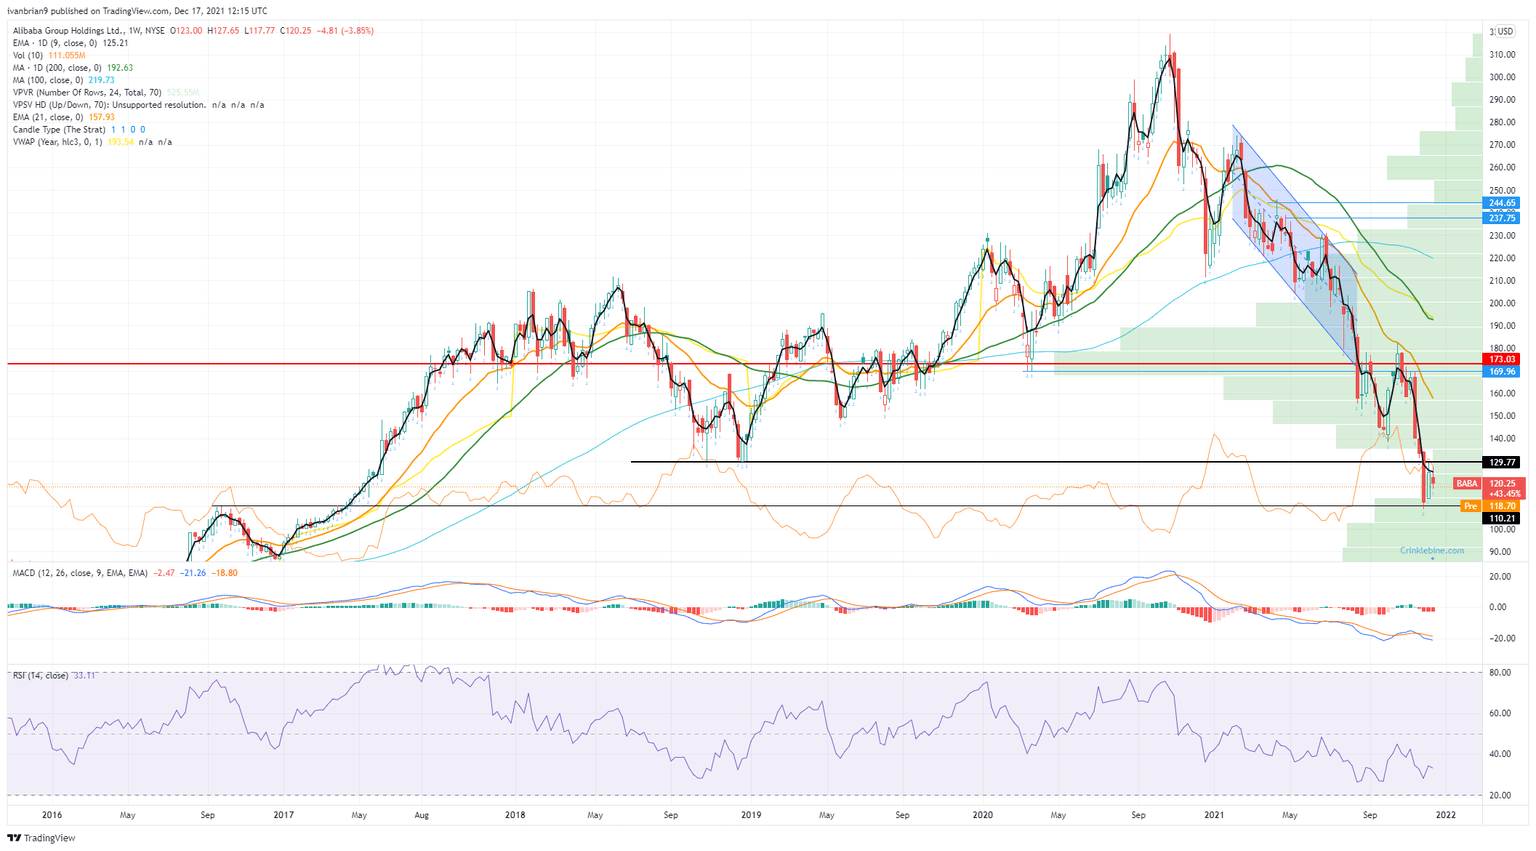
Task: Click 40.00 on the RSI scale
Action: point(1500,755)
